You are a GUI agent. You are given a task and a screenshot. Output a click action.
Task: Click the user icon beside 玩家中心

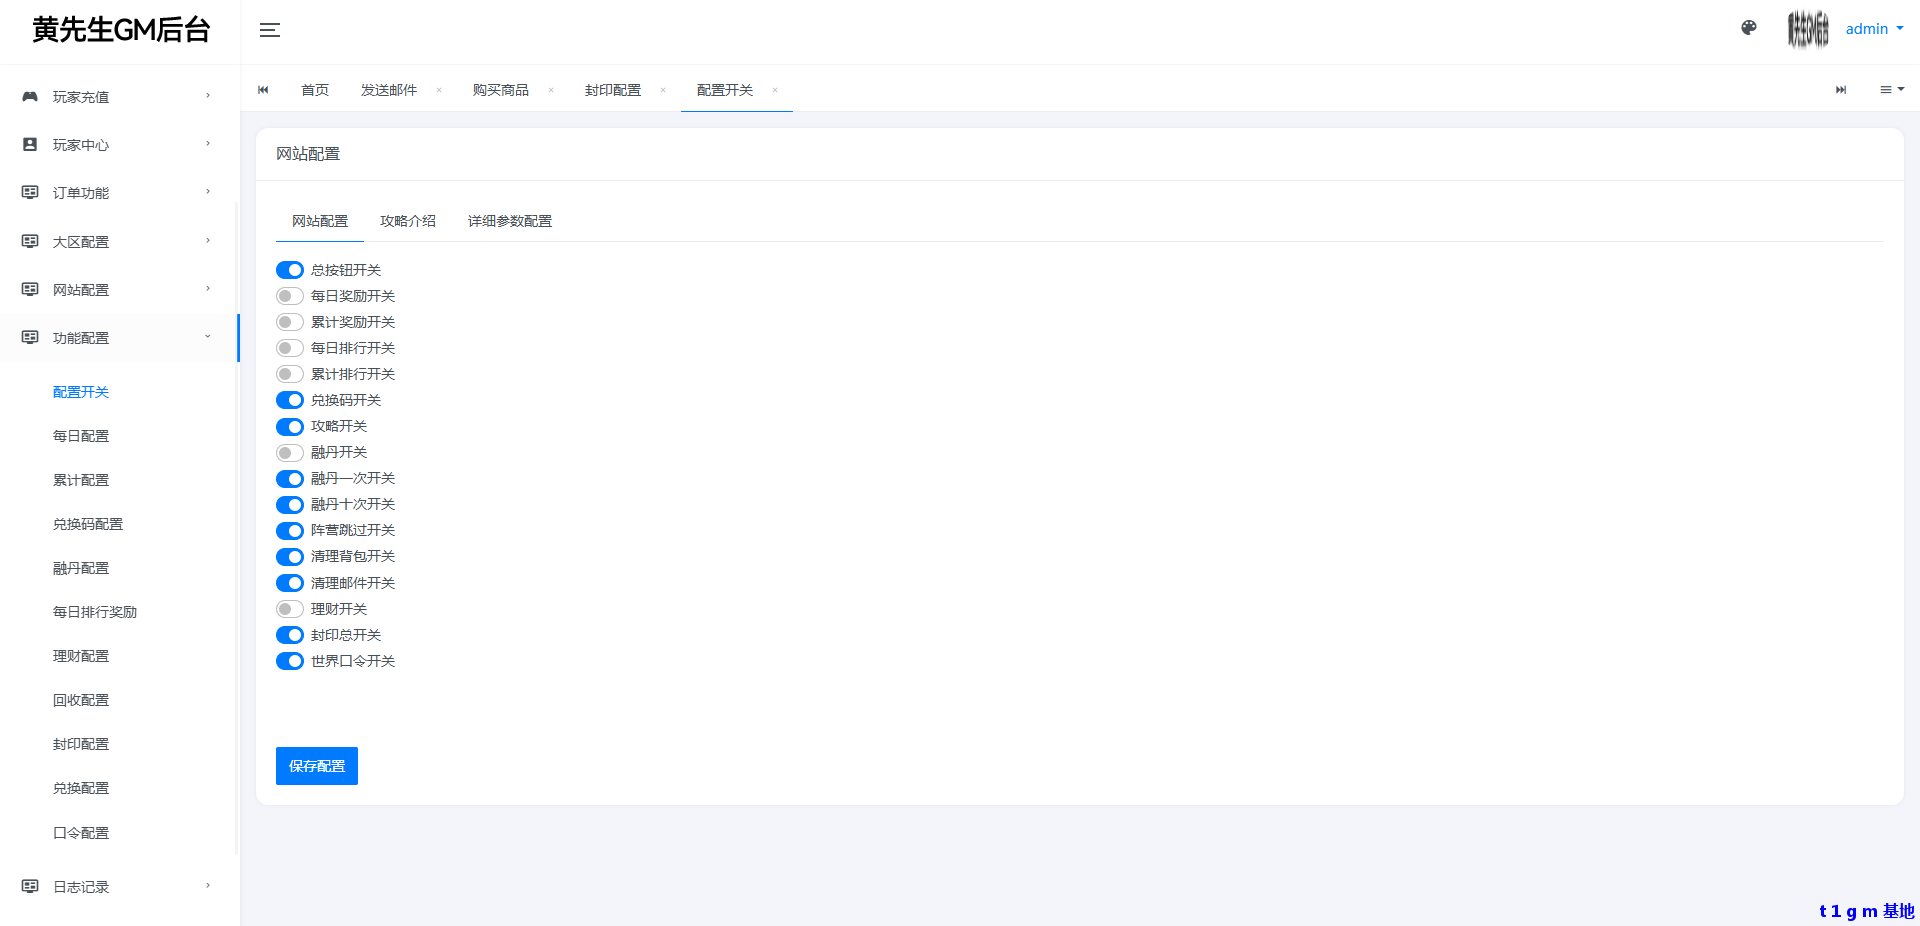tap(30, 145)
